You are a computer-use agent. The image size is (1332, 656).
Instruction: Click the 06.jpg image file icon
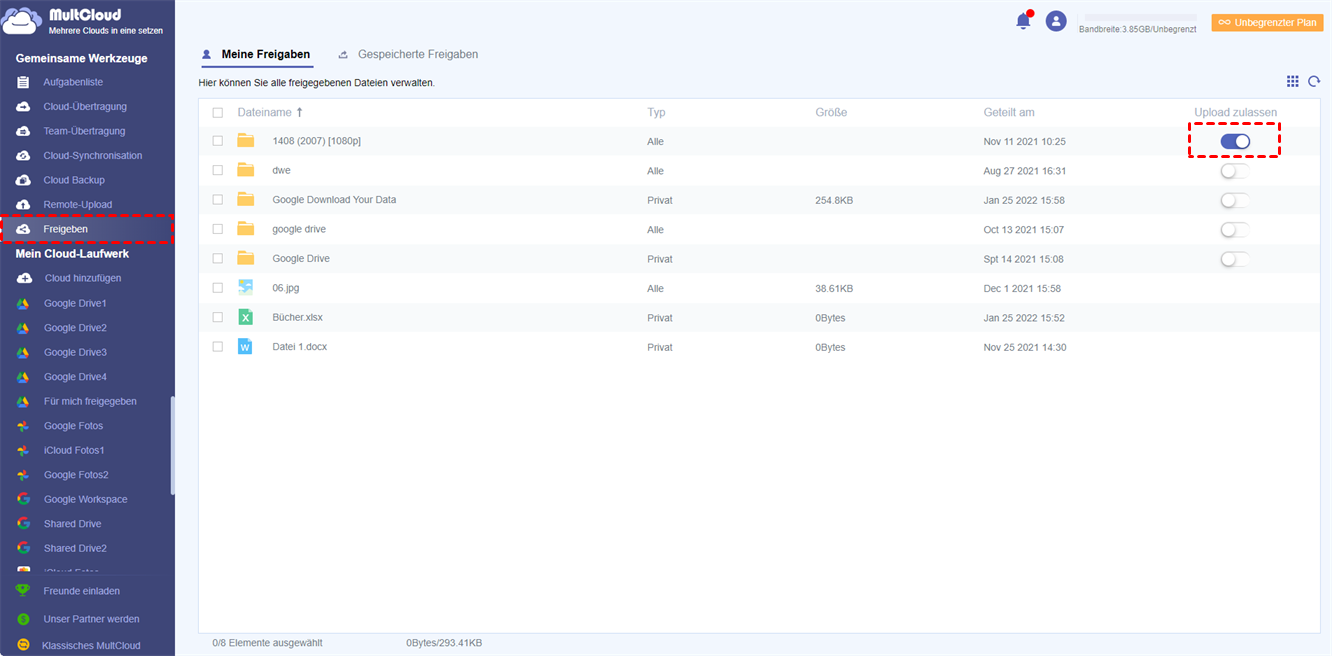245,288
